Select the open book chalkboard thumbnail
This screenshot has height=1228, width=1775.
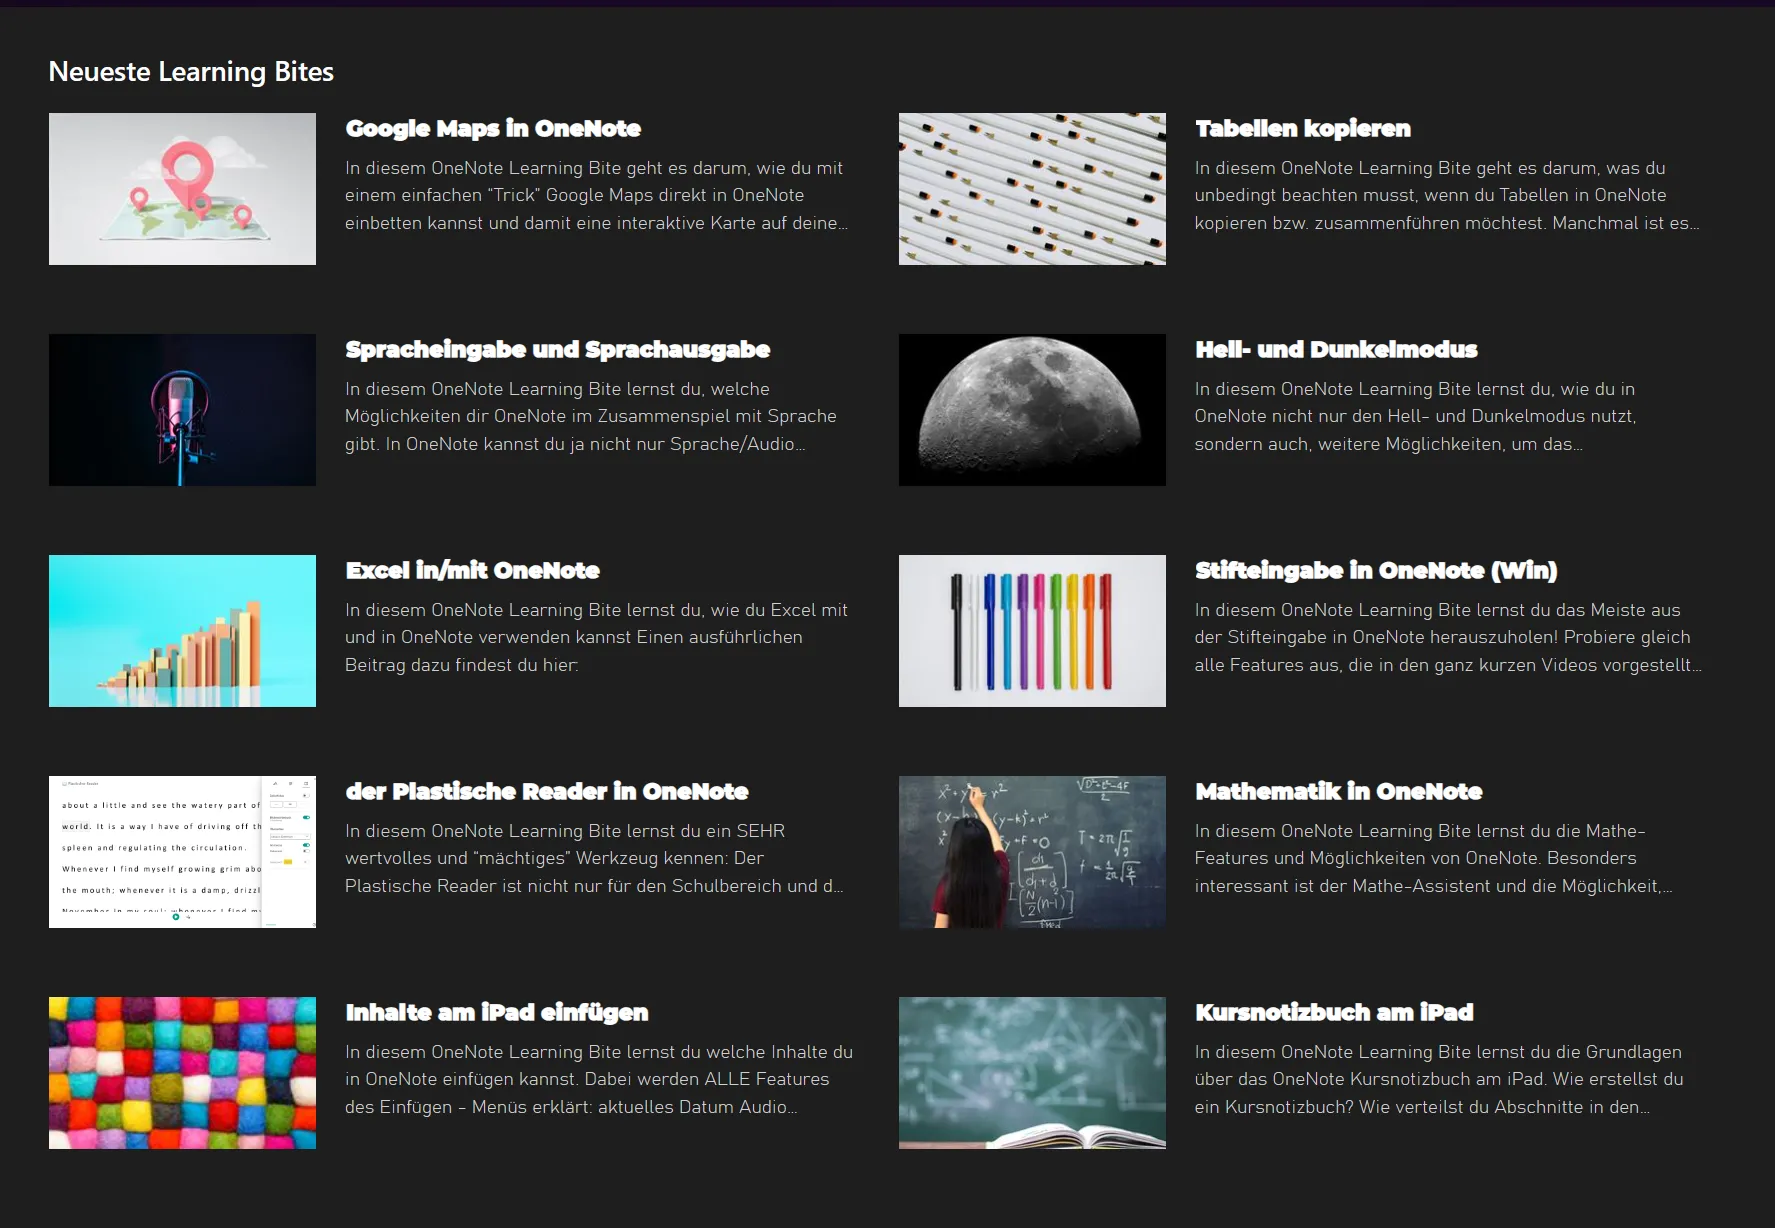(1032, 1073)
